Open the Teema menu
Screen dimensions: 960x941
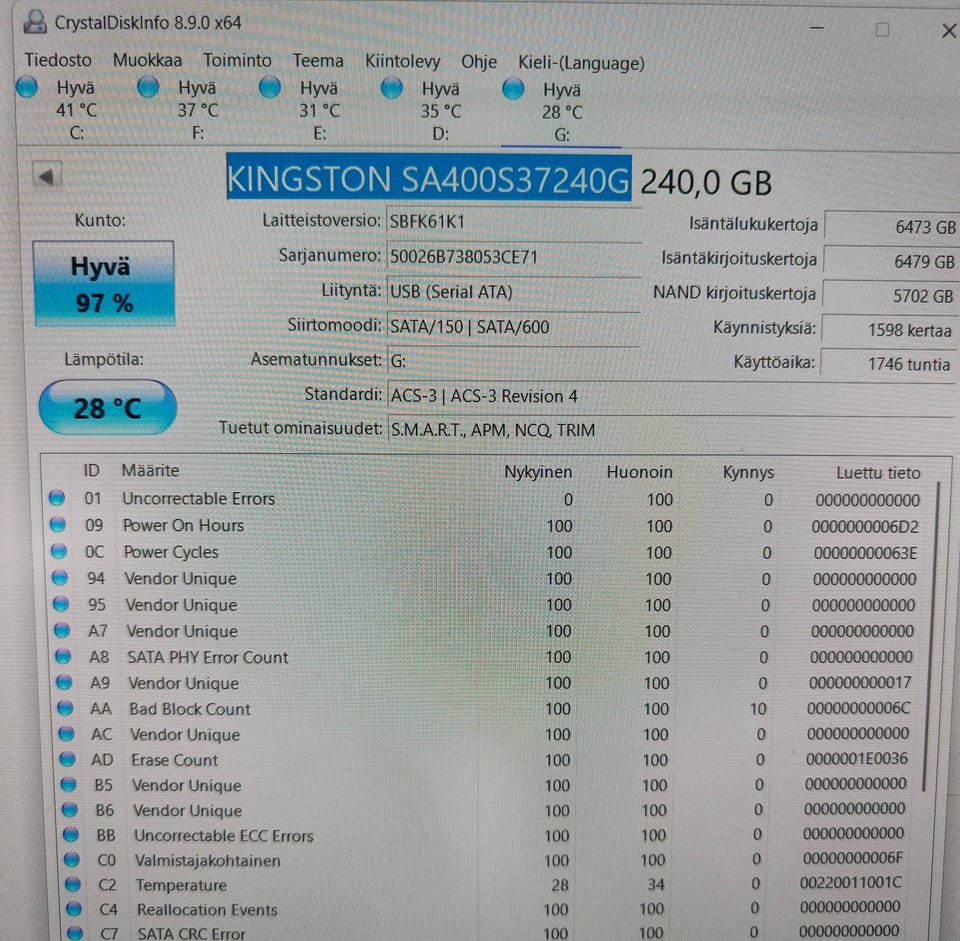click(318, 61)
